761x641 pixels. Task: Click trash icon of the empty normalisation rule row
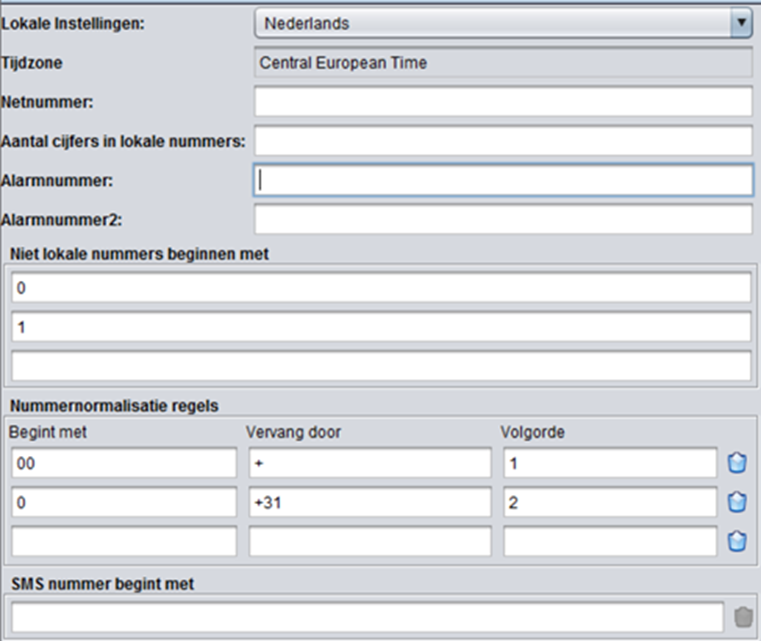point(738,541)
